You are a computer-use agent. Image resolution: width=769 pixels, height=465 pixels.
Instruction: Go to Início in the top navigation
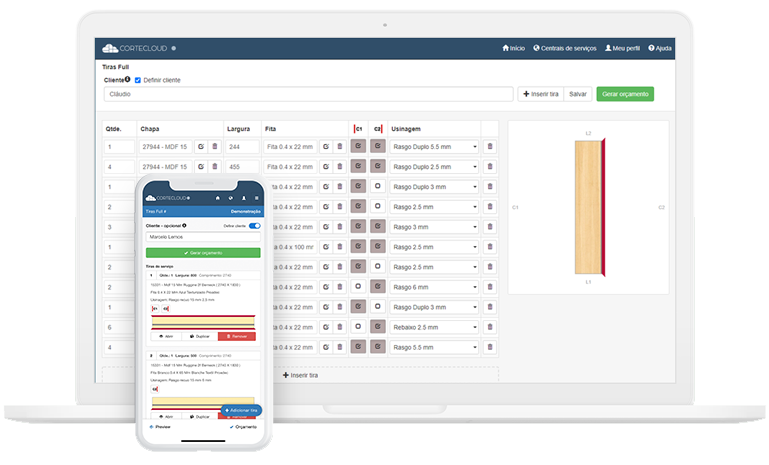tap(513, 47)
